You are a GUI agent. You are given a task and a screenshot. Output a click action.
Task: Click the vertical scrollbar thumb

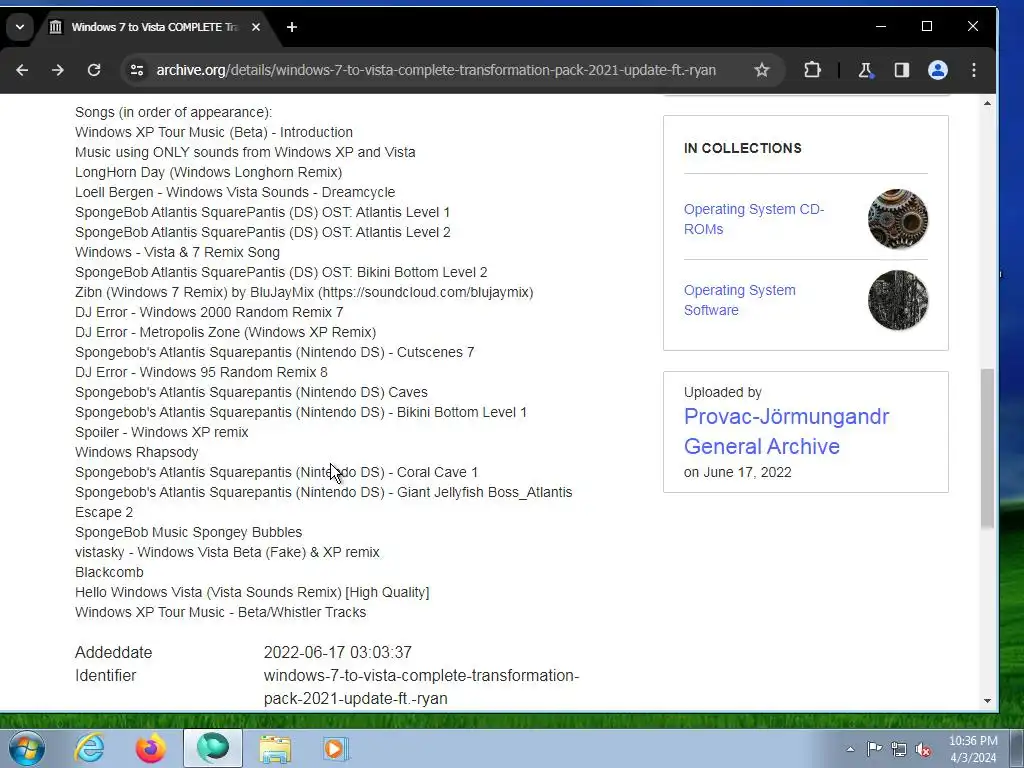click(987, 448)
